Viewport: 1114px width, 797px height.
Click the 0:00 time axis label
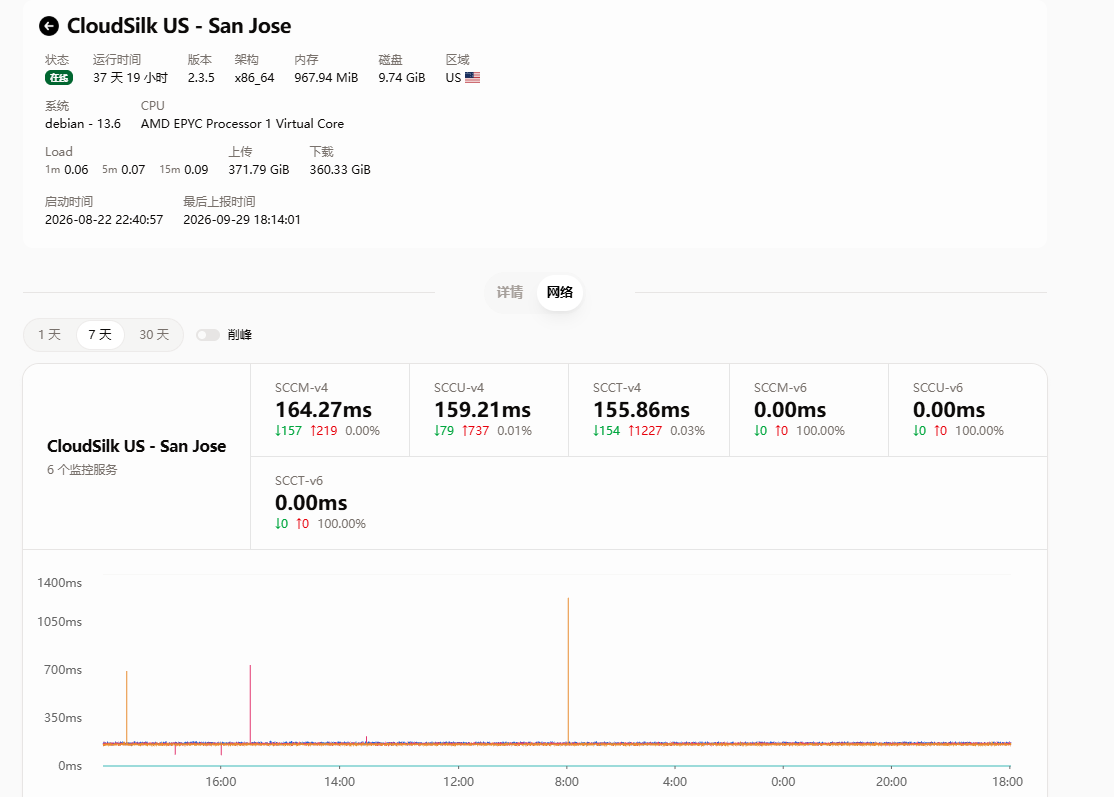point(783,781)
